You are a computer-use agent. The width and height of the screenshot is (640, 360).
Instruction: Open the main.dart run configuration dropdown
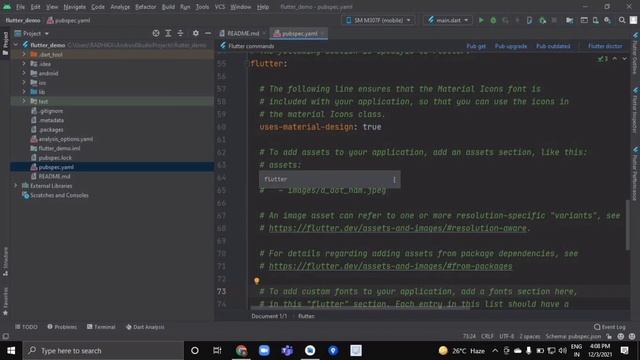448,20
